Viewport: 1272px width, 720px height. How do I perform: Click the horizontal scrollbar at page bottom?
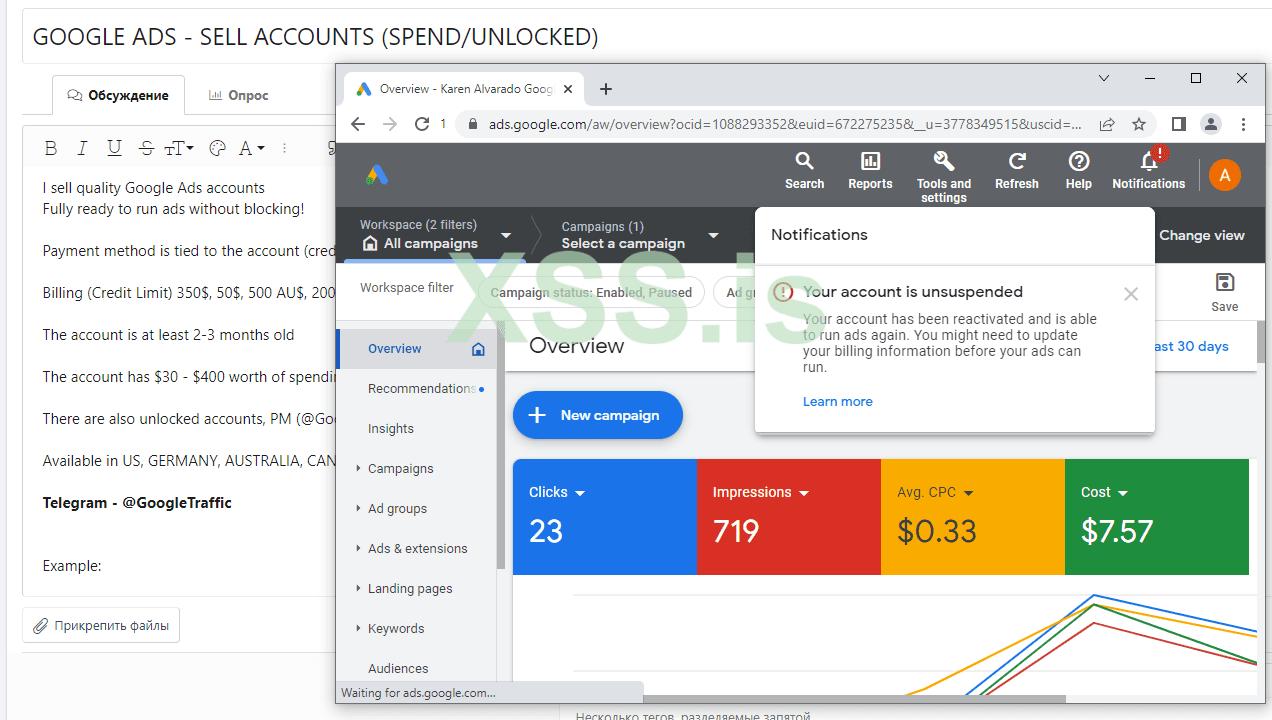[855, 699]
